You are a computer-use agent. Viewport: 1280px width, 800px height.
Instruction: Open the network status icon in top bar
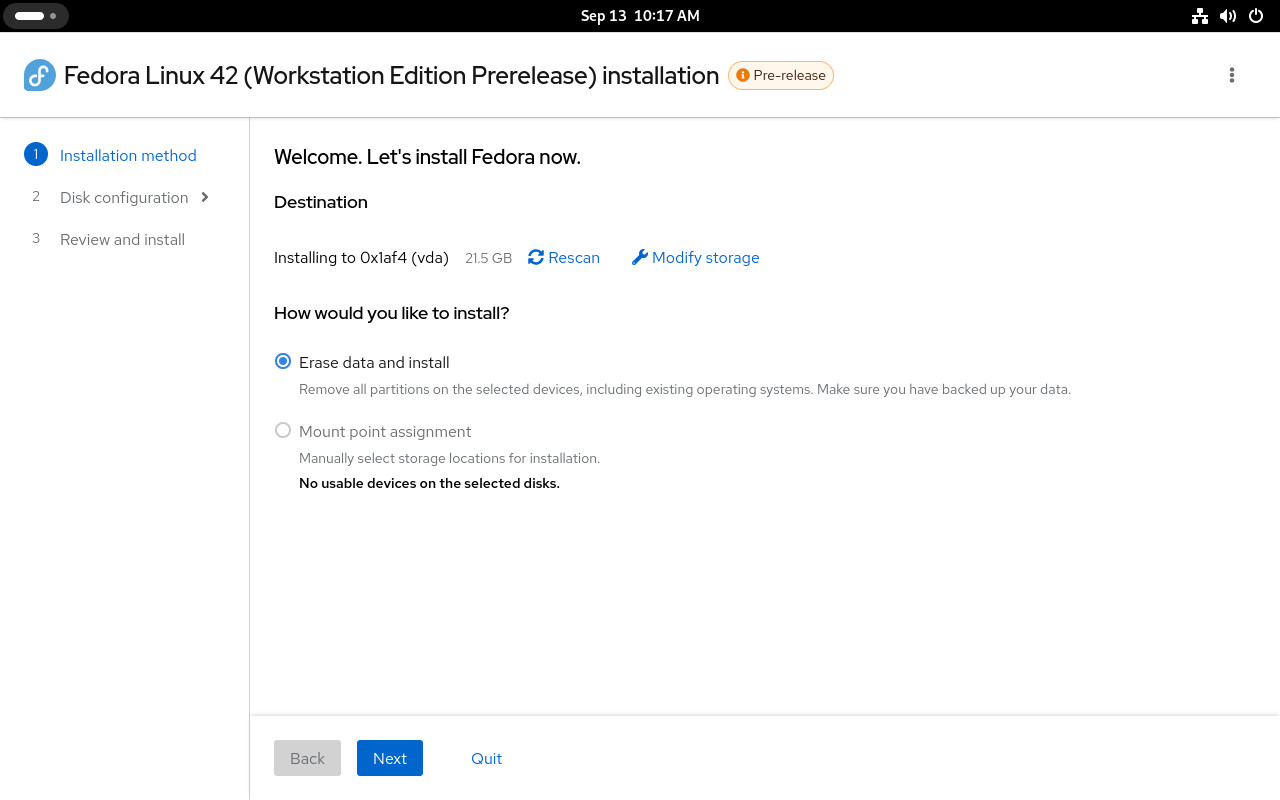click(1200, 16)
